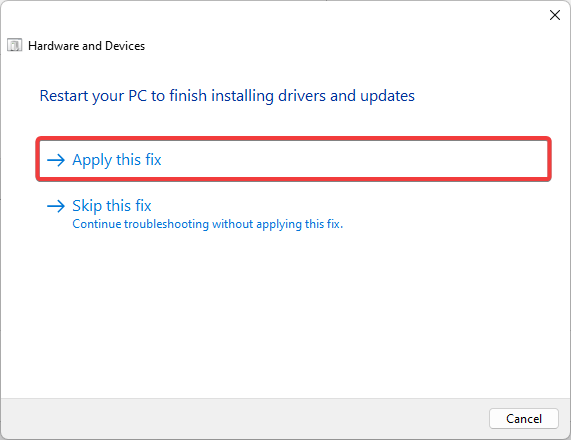Select 'Continue troubleshooting without applying this fix' text

(x=208, y=224)
